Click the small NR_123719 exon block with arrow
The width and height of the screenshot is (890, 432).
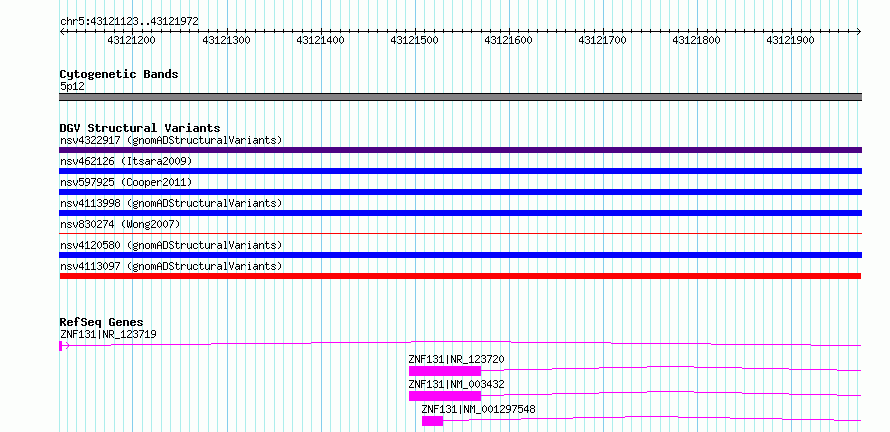[x=64, y=346]
